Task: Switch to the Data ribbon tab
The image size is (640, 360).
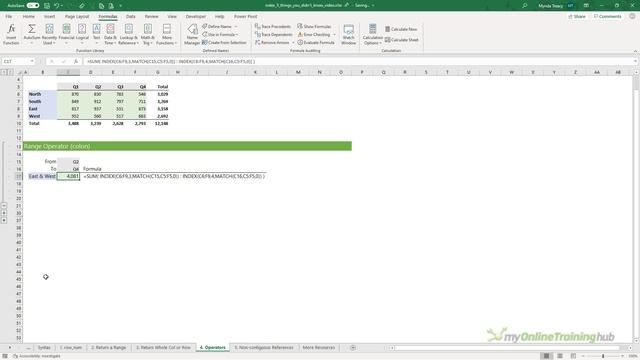Action: point(131,16)
